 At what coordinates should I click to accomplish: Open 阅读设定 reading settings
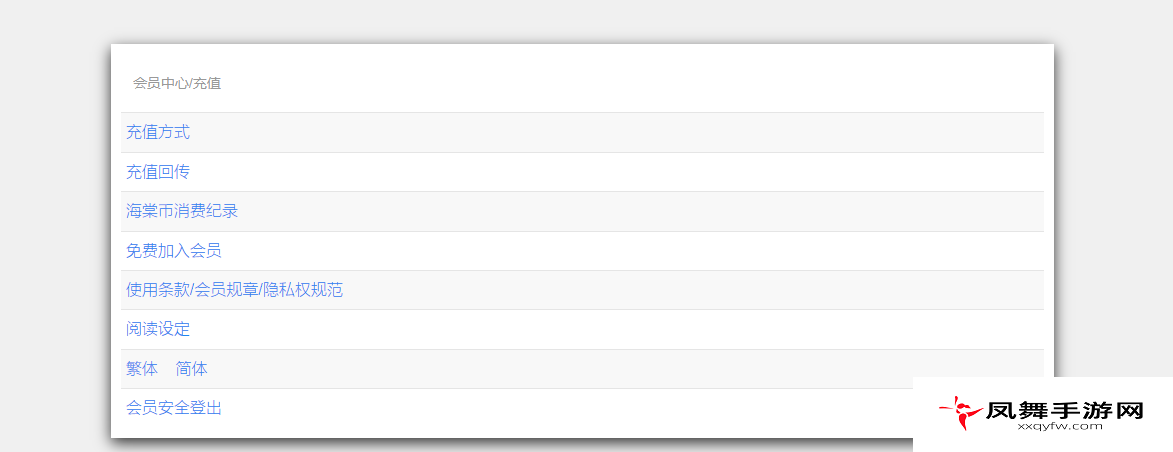[x=158, y=329]
